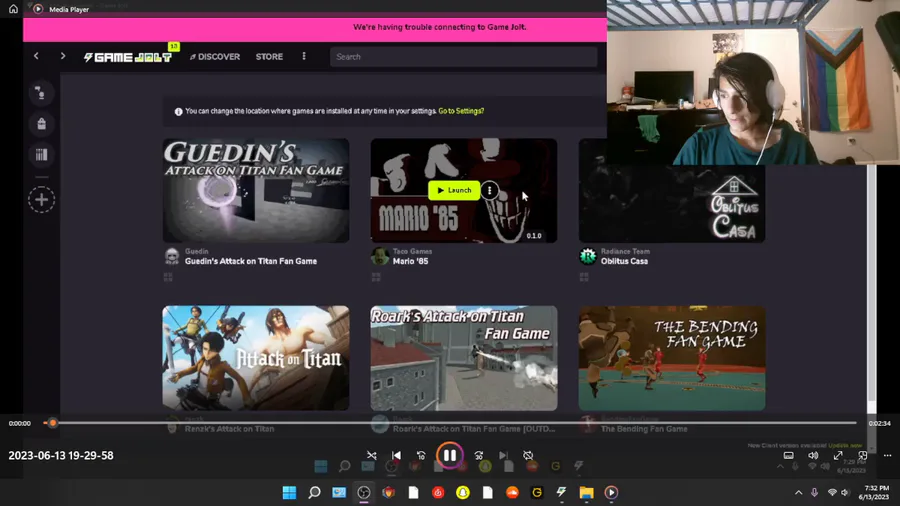Launch the Mario '85 game
This screenshot has height=506, width=900.
pyautogui.click(x=454, y=190)
